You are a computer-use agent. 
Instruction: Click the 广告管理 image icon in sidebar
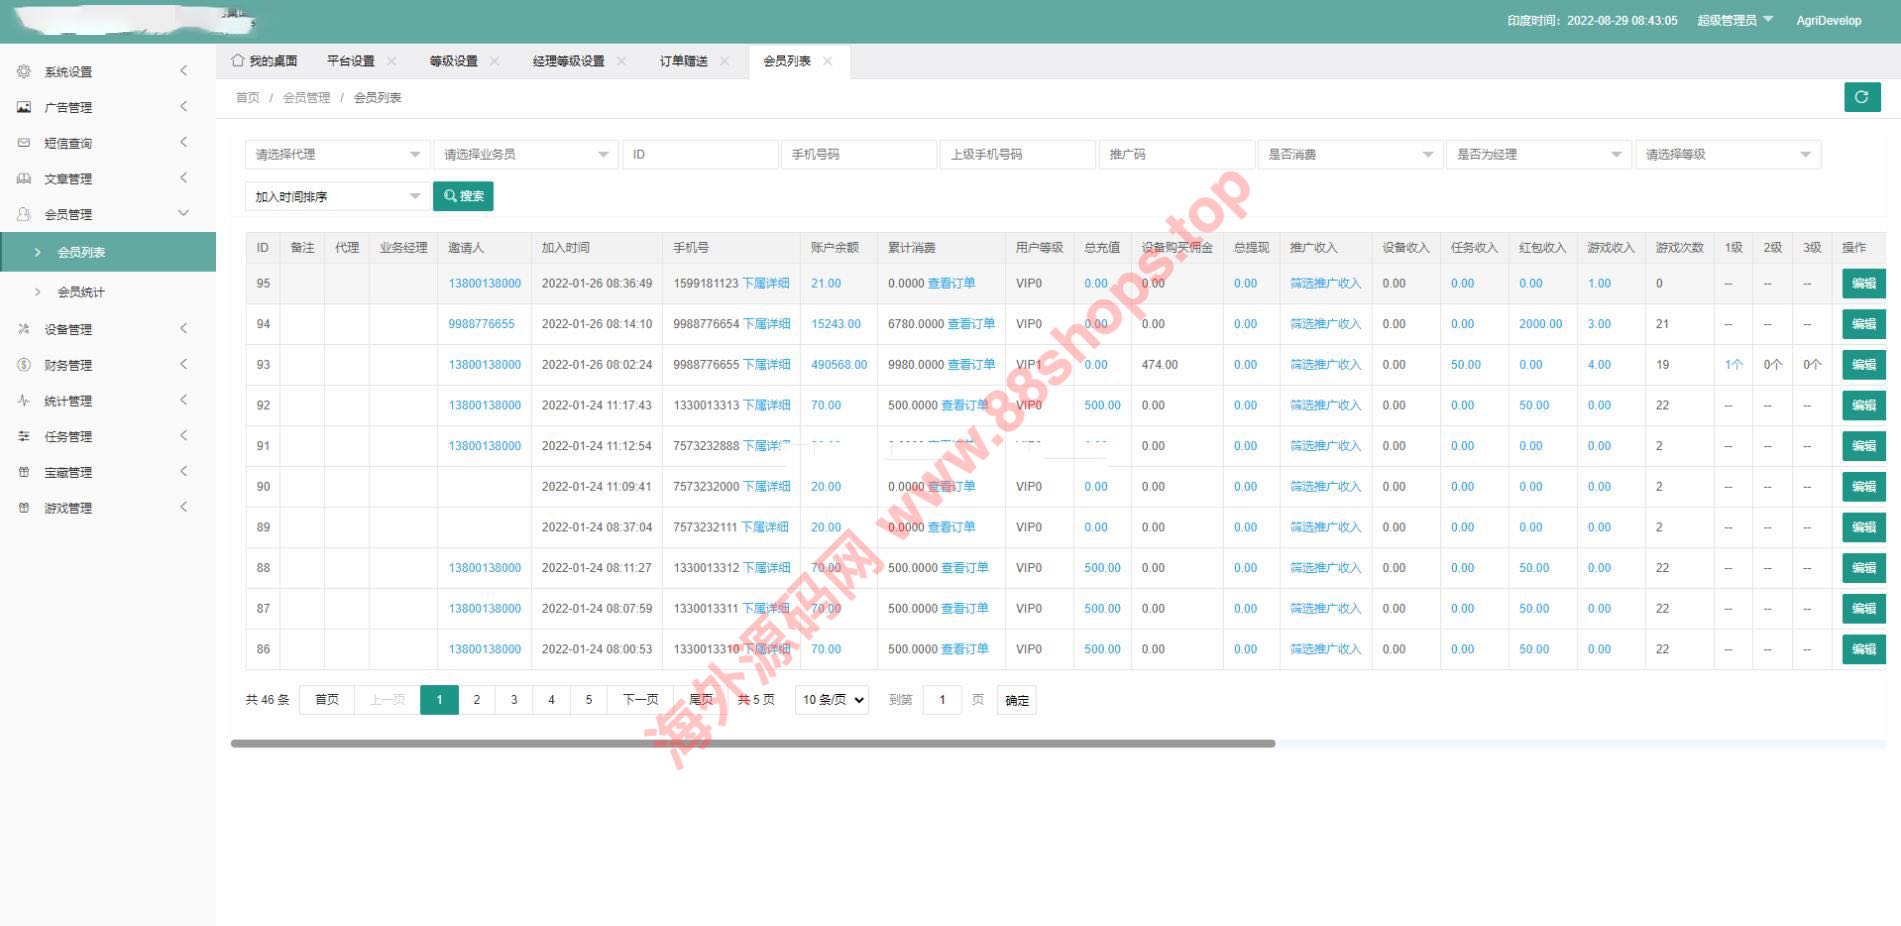pos(24,107)
